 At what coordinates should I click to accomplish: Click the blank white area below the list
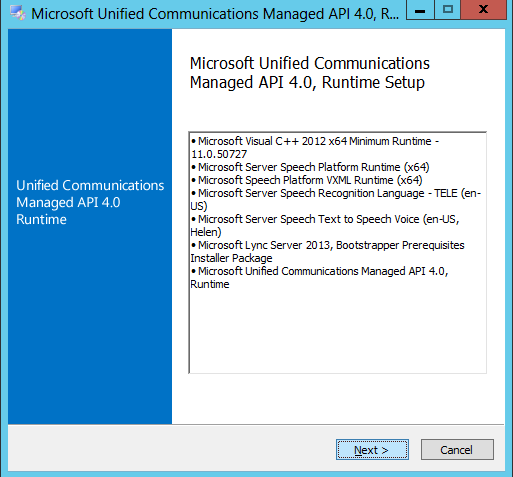337,398
